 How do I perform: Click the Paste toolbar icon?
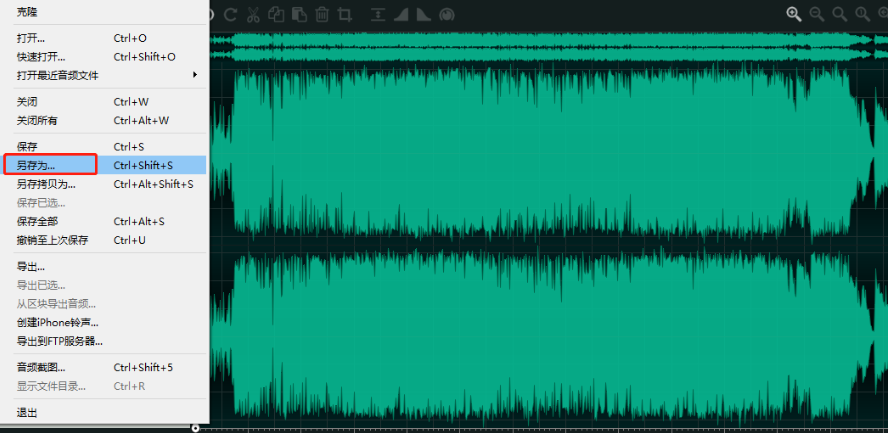click(299, 14)
